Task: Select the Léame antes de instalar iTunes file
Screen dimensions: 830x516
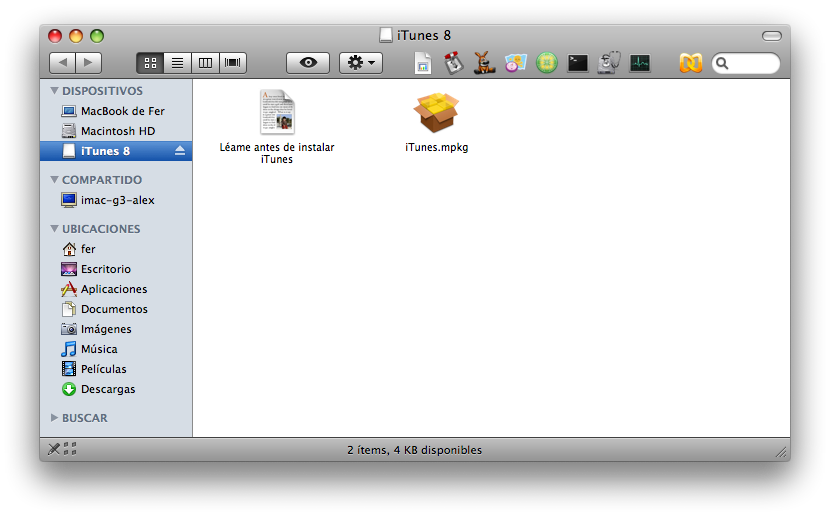Action: 277,112
